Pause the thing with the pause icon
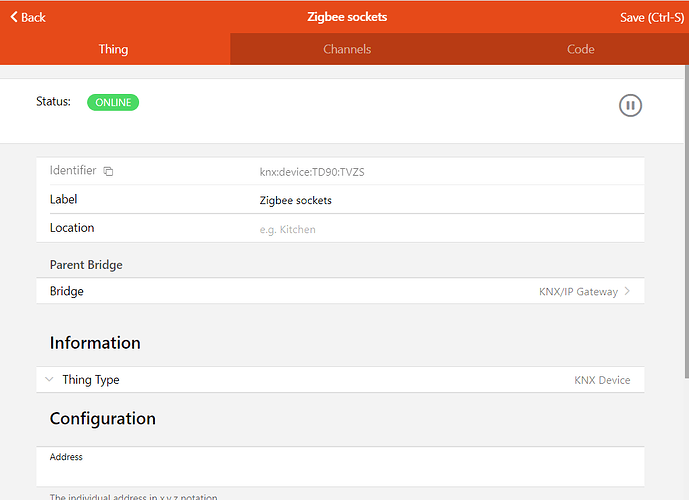 click(x=630, y=105)
